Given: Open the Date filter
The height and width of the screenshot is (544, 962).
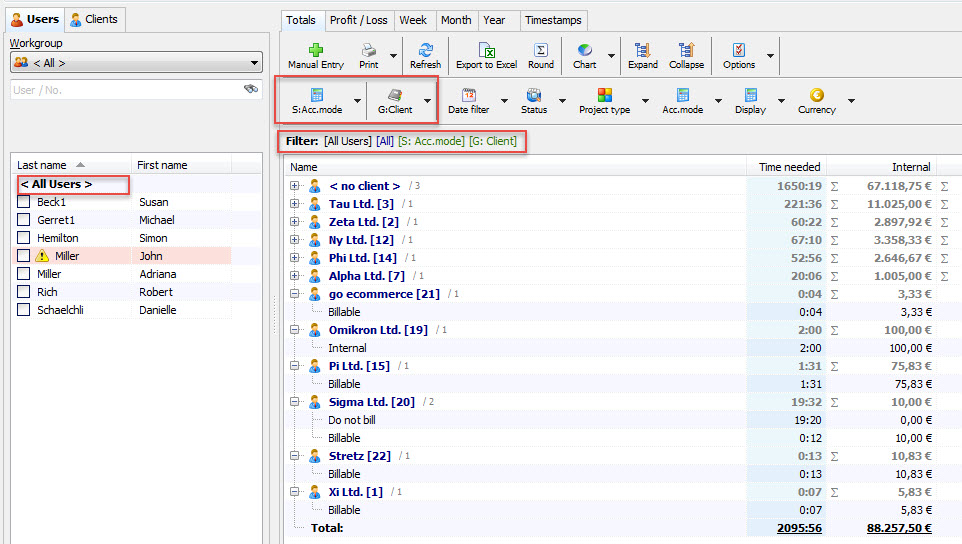Looking at the screenshot, I should tap(468, 100).
